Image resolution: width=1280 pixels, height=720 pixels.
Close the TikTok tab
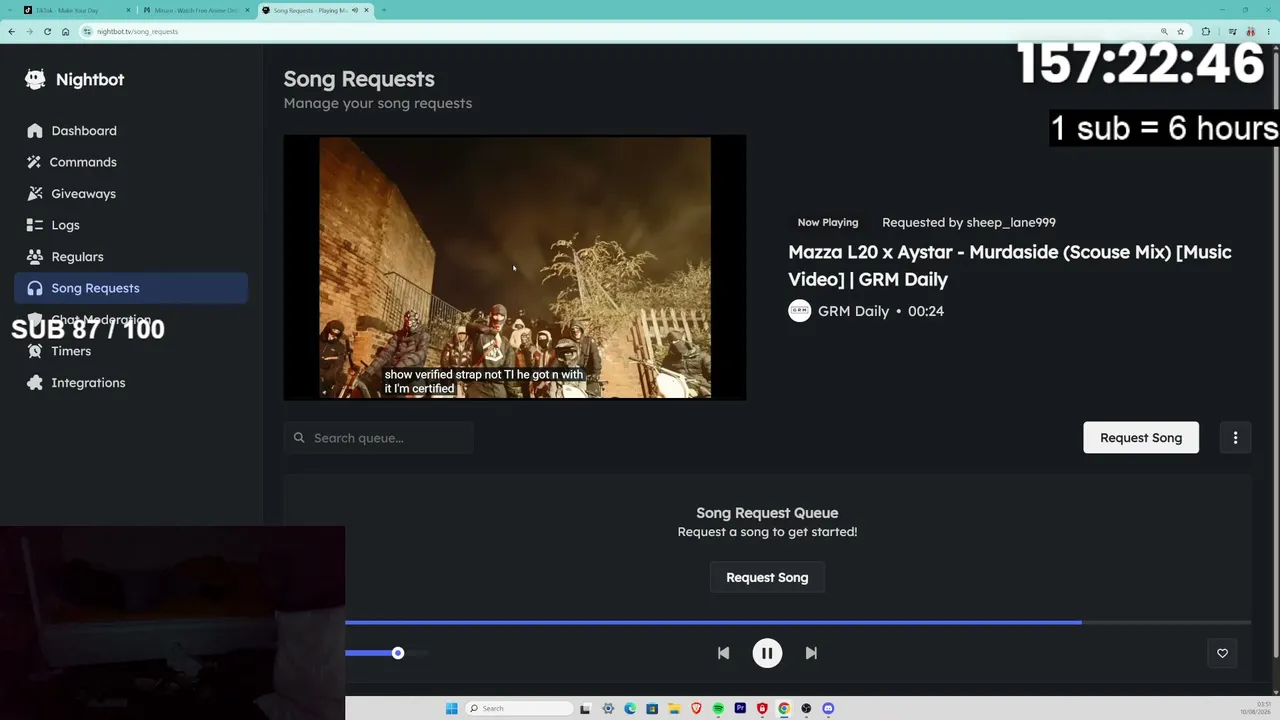click(x=128, y=10)
